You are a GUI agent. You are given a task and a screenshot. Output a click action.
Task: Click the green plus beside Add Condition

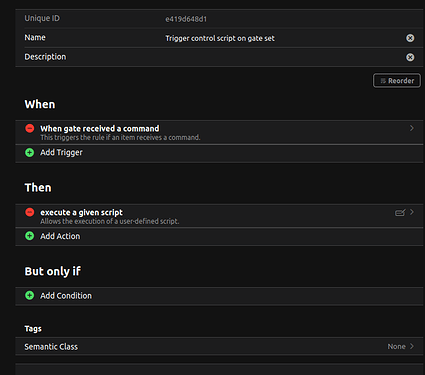(x=30, y=295)
